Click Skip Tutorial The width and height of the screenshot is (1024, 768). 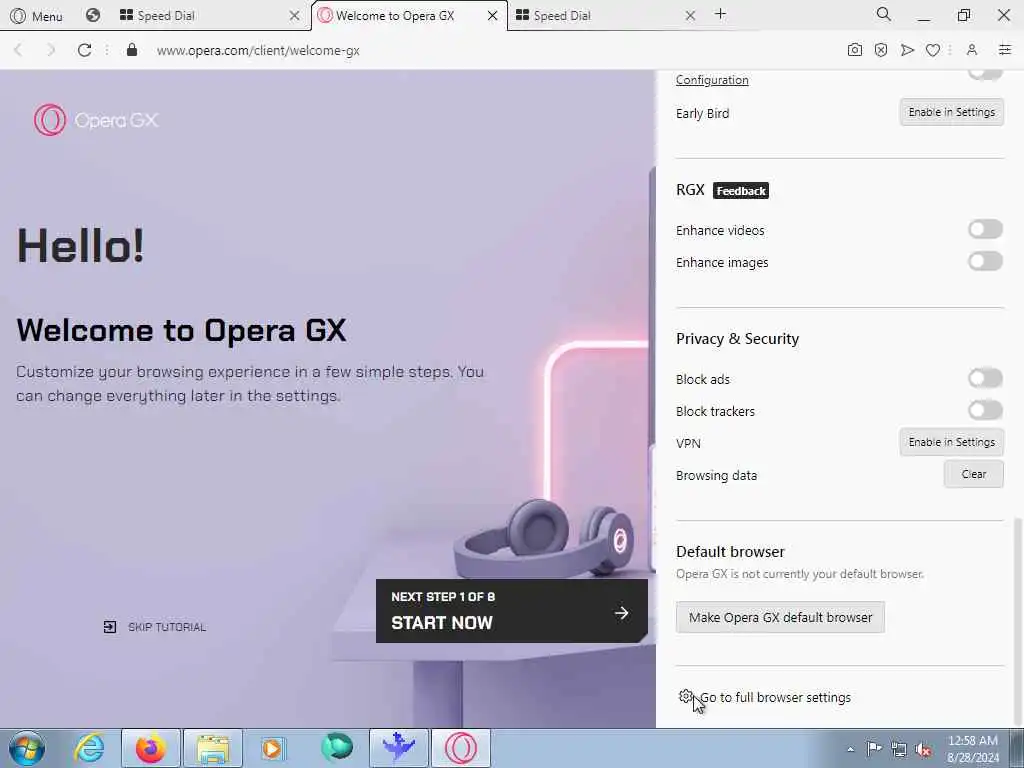(x=155, y=627)
